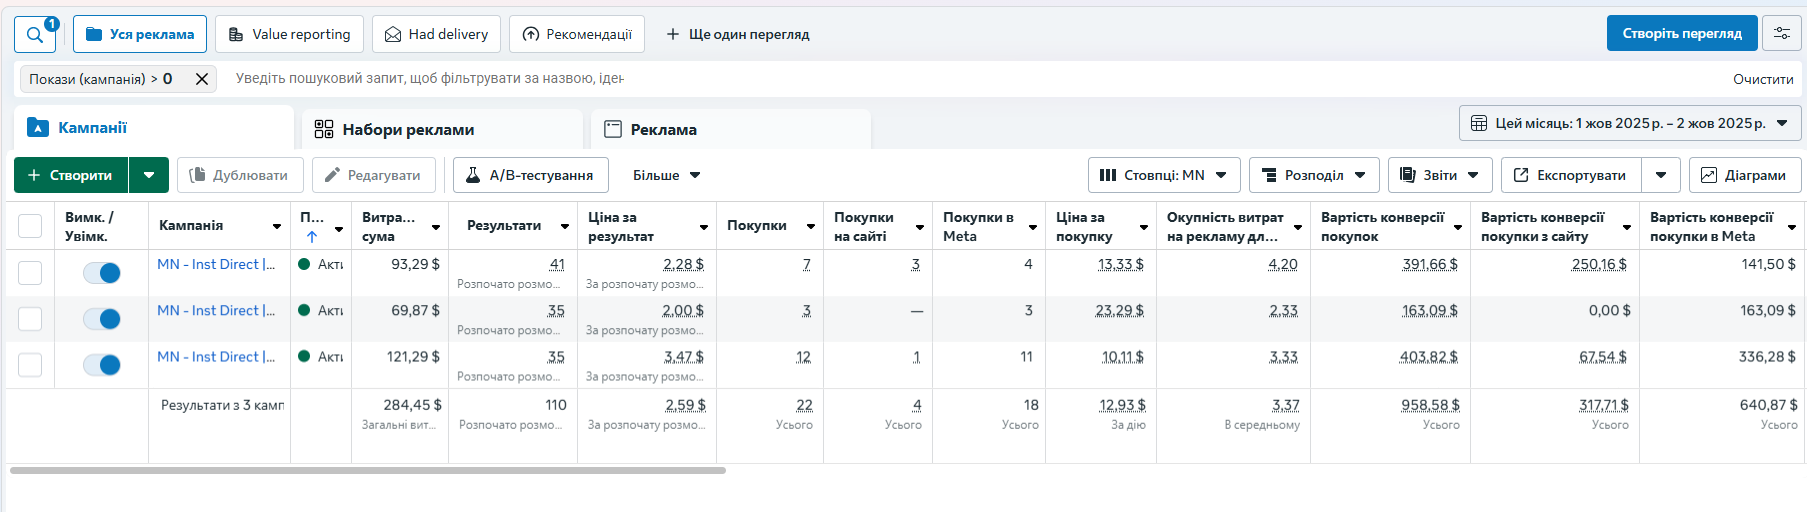Turn off campaign toggle in 121,29 $ row

(102, 365)
